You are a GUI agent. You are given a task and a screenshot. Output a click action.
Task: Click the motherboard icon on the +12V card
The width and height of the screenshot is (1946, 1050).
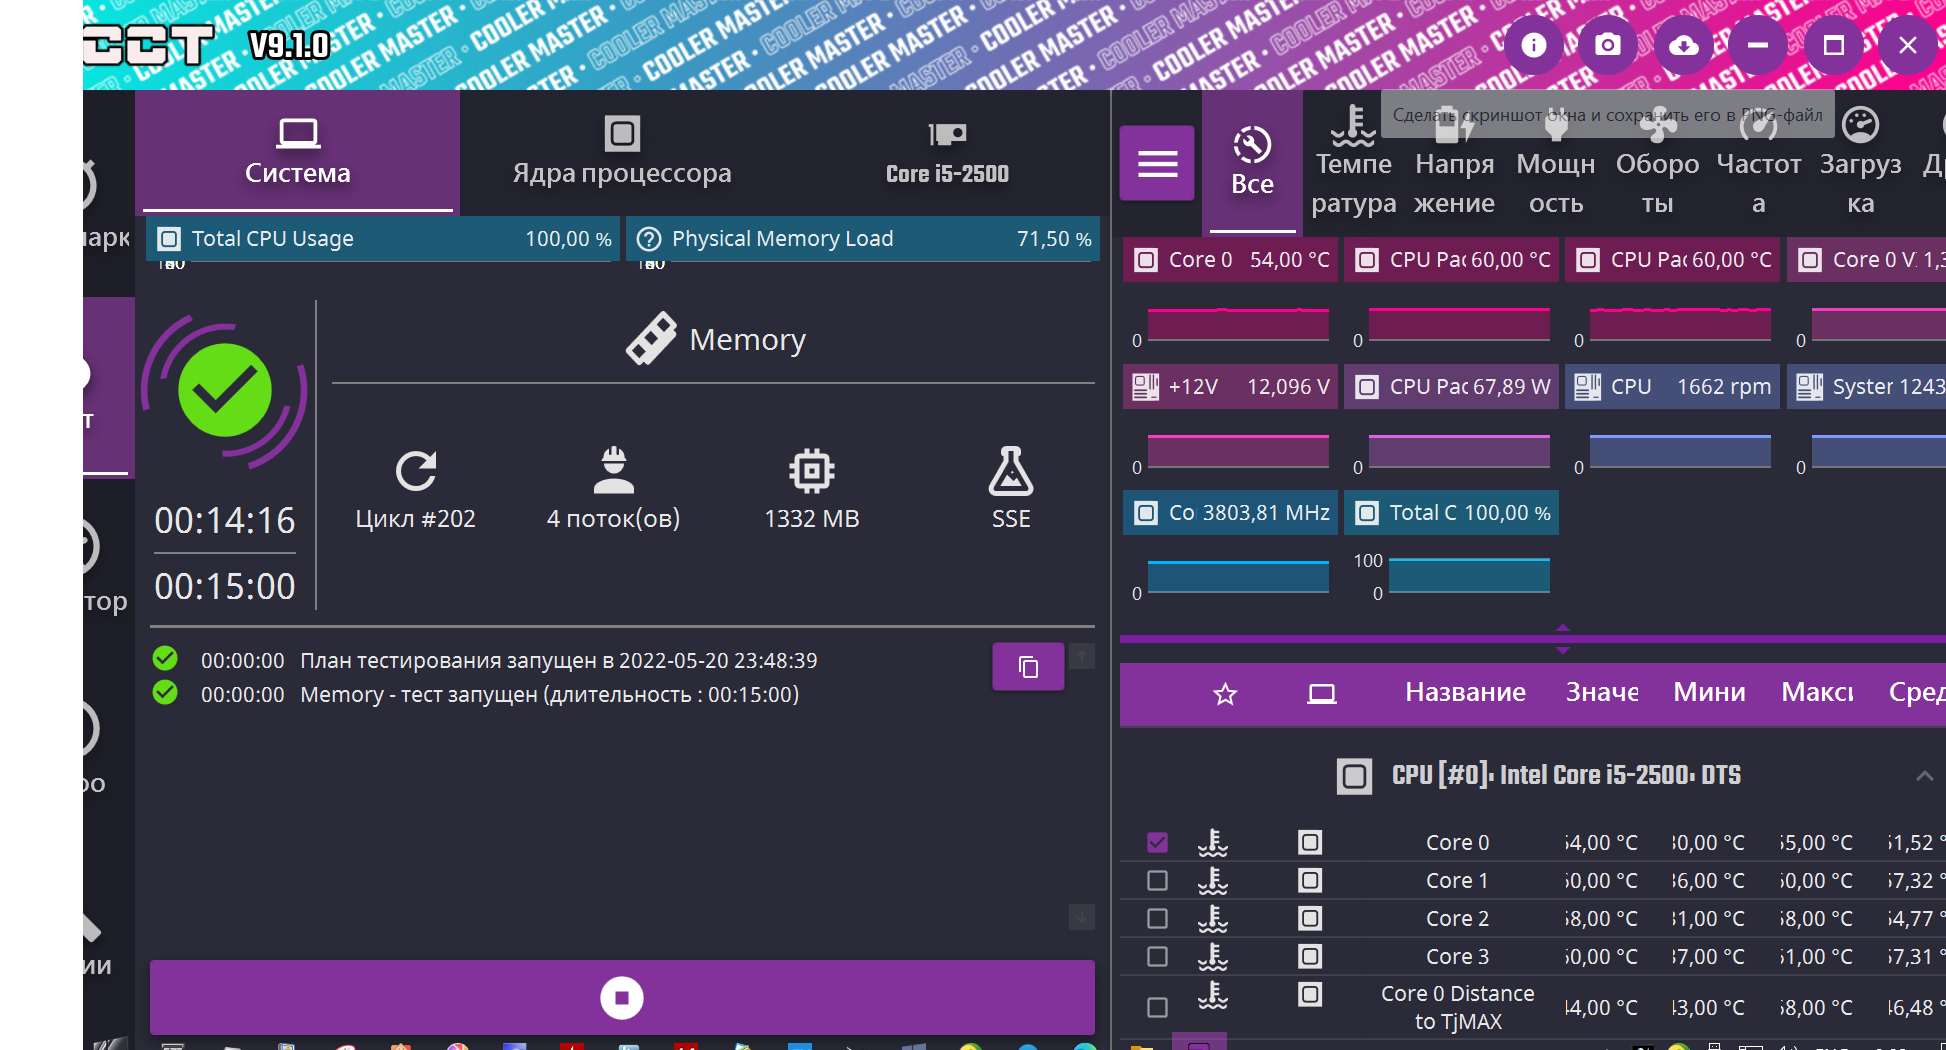tap(1145, 387)
